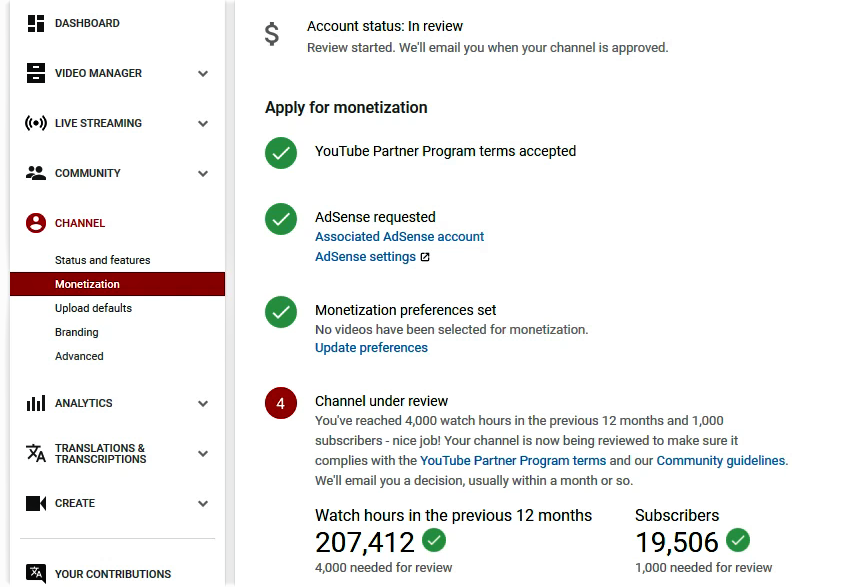Click the green check next to 19,506
Image resolution: width=847 pixels, height=587 pixels.
tap(738, 540)
